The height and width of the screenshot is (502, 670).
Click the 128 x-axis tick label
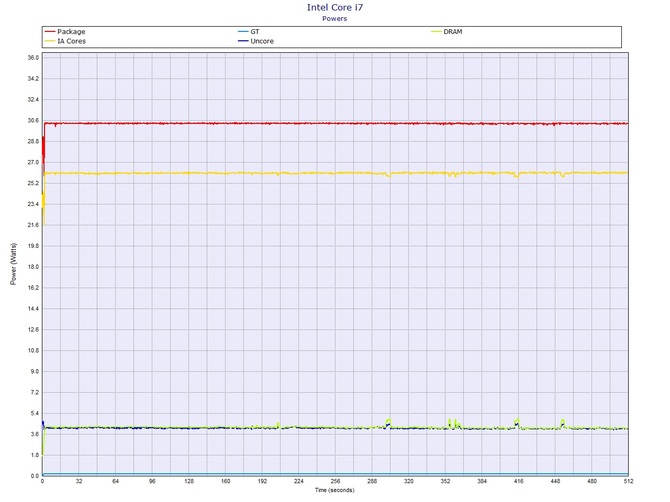point(189,481)
